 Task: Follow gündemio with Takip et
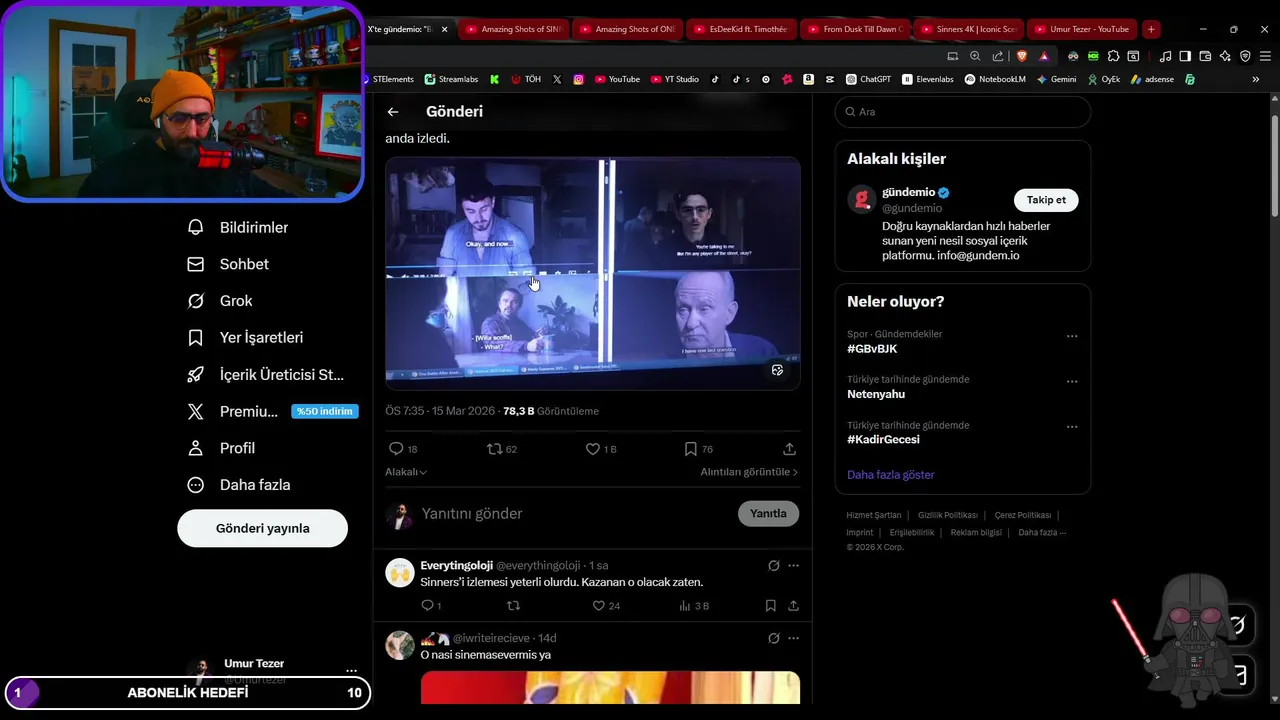[1046, 200]
